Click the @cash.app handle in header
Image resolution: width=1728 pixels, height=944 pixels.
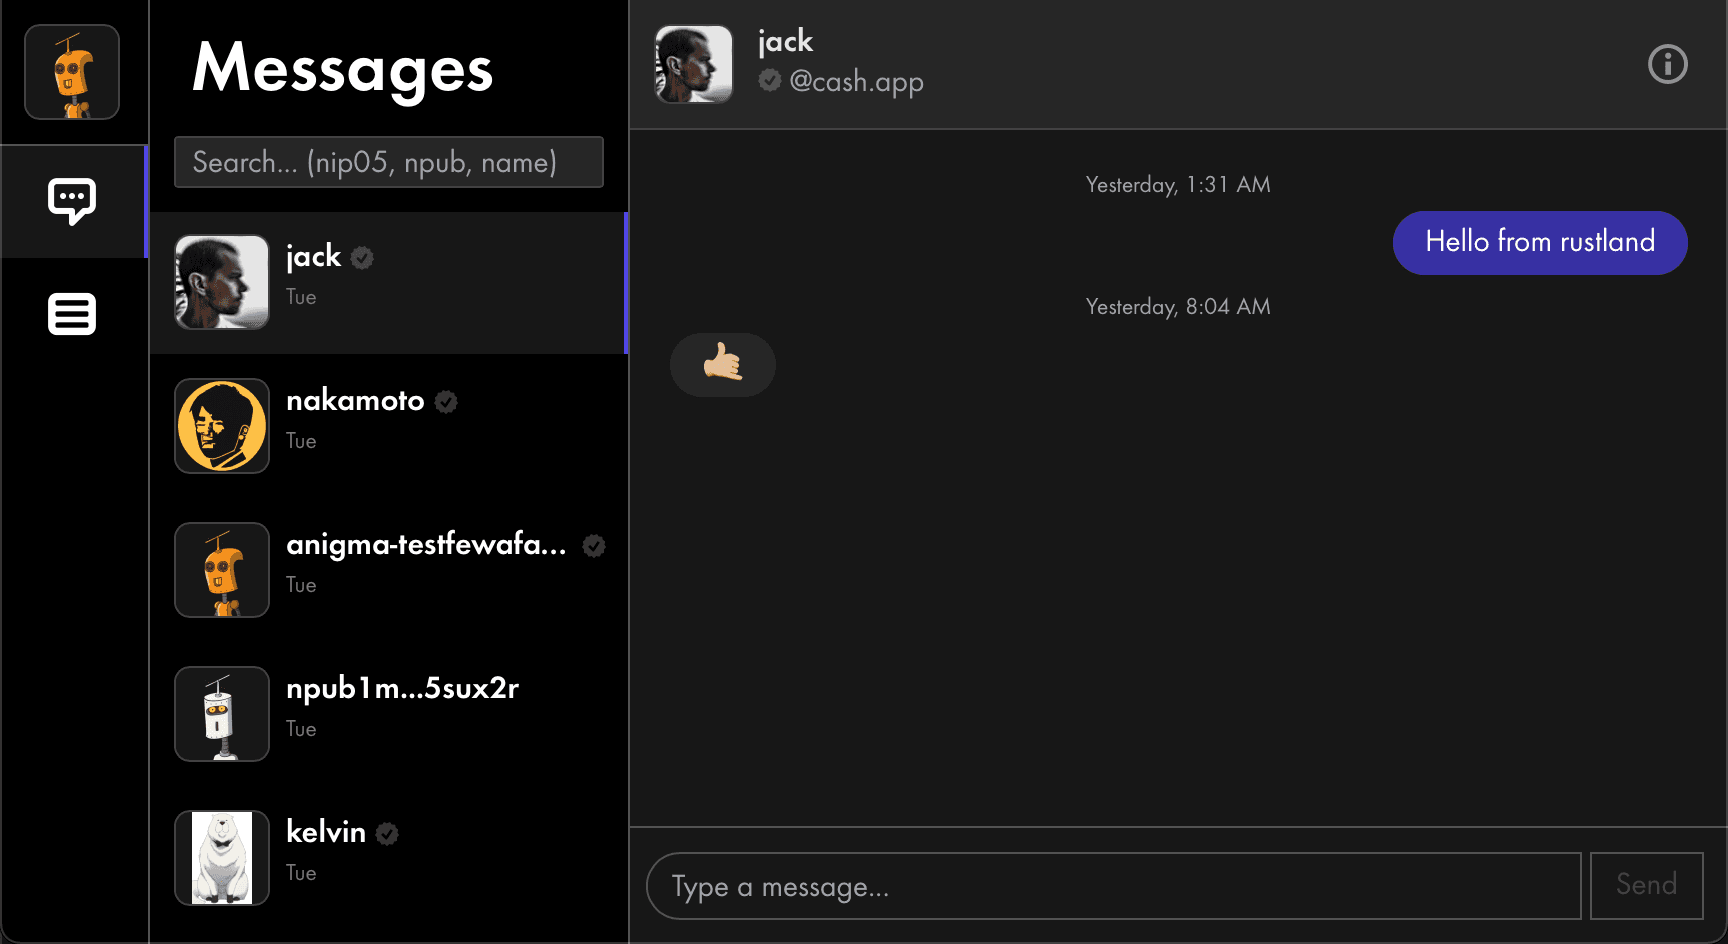coord(856,81)
